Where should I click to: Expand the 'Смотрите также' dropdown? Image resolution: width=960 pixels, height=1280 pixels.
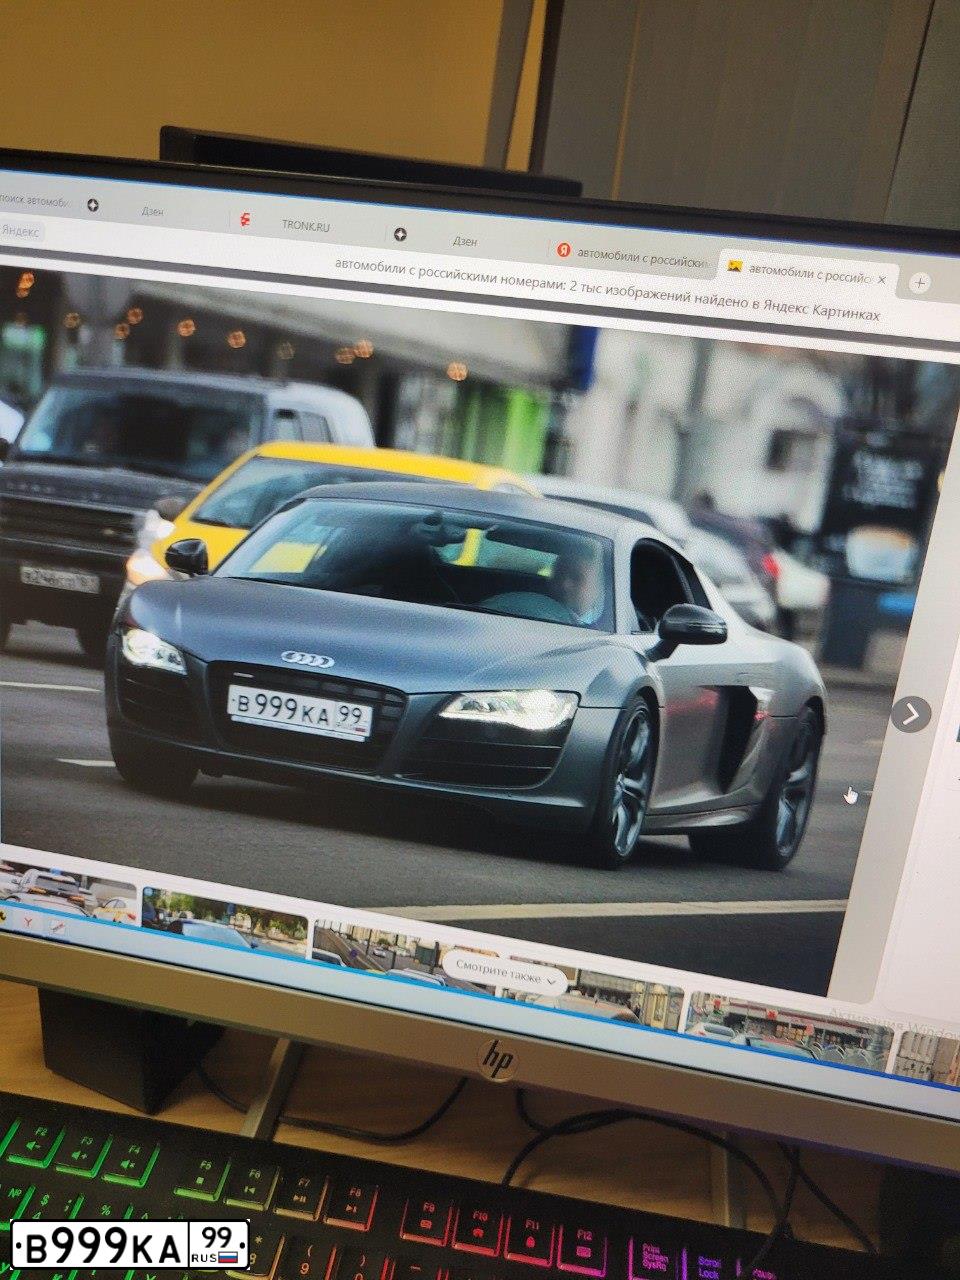coord(506,975)
